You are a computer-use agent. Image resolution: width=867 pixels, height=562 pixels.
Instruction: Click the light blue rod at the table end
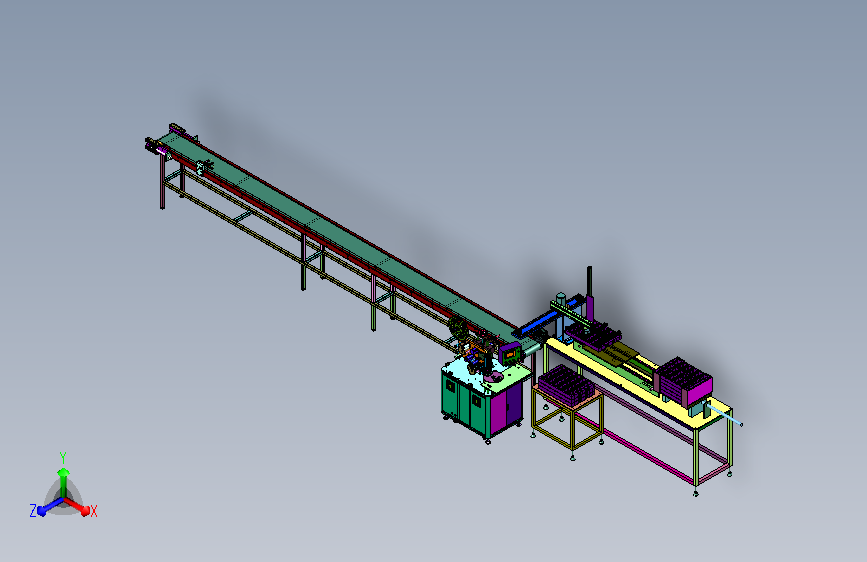[725, 415]
